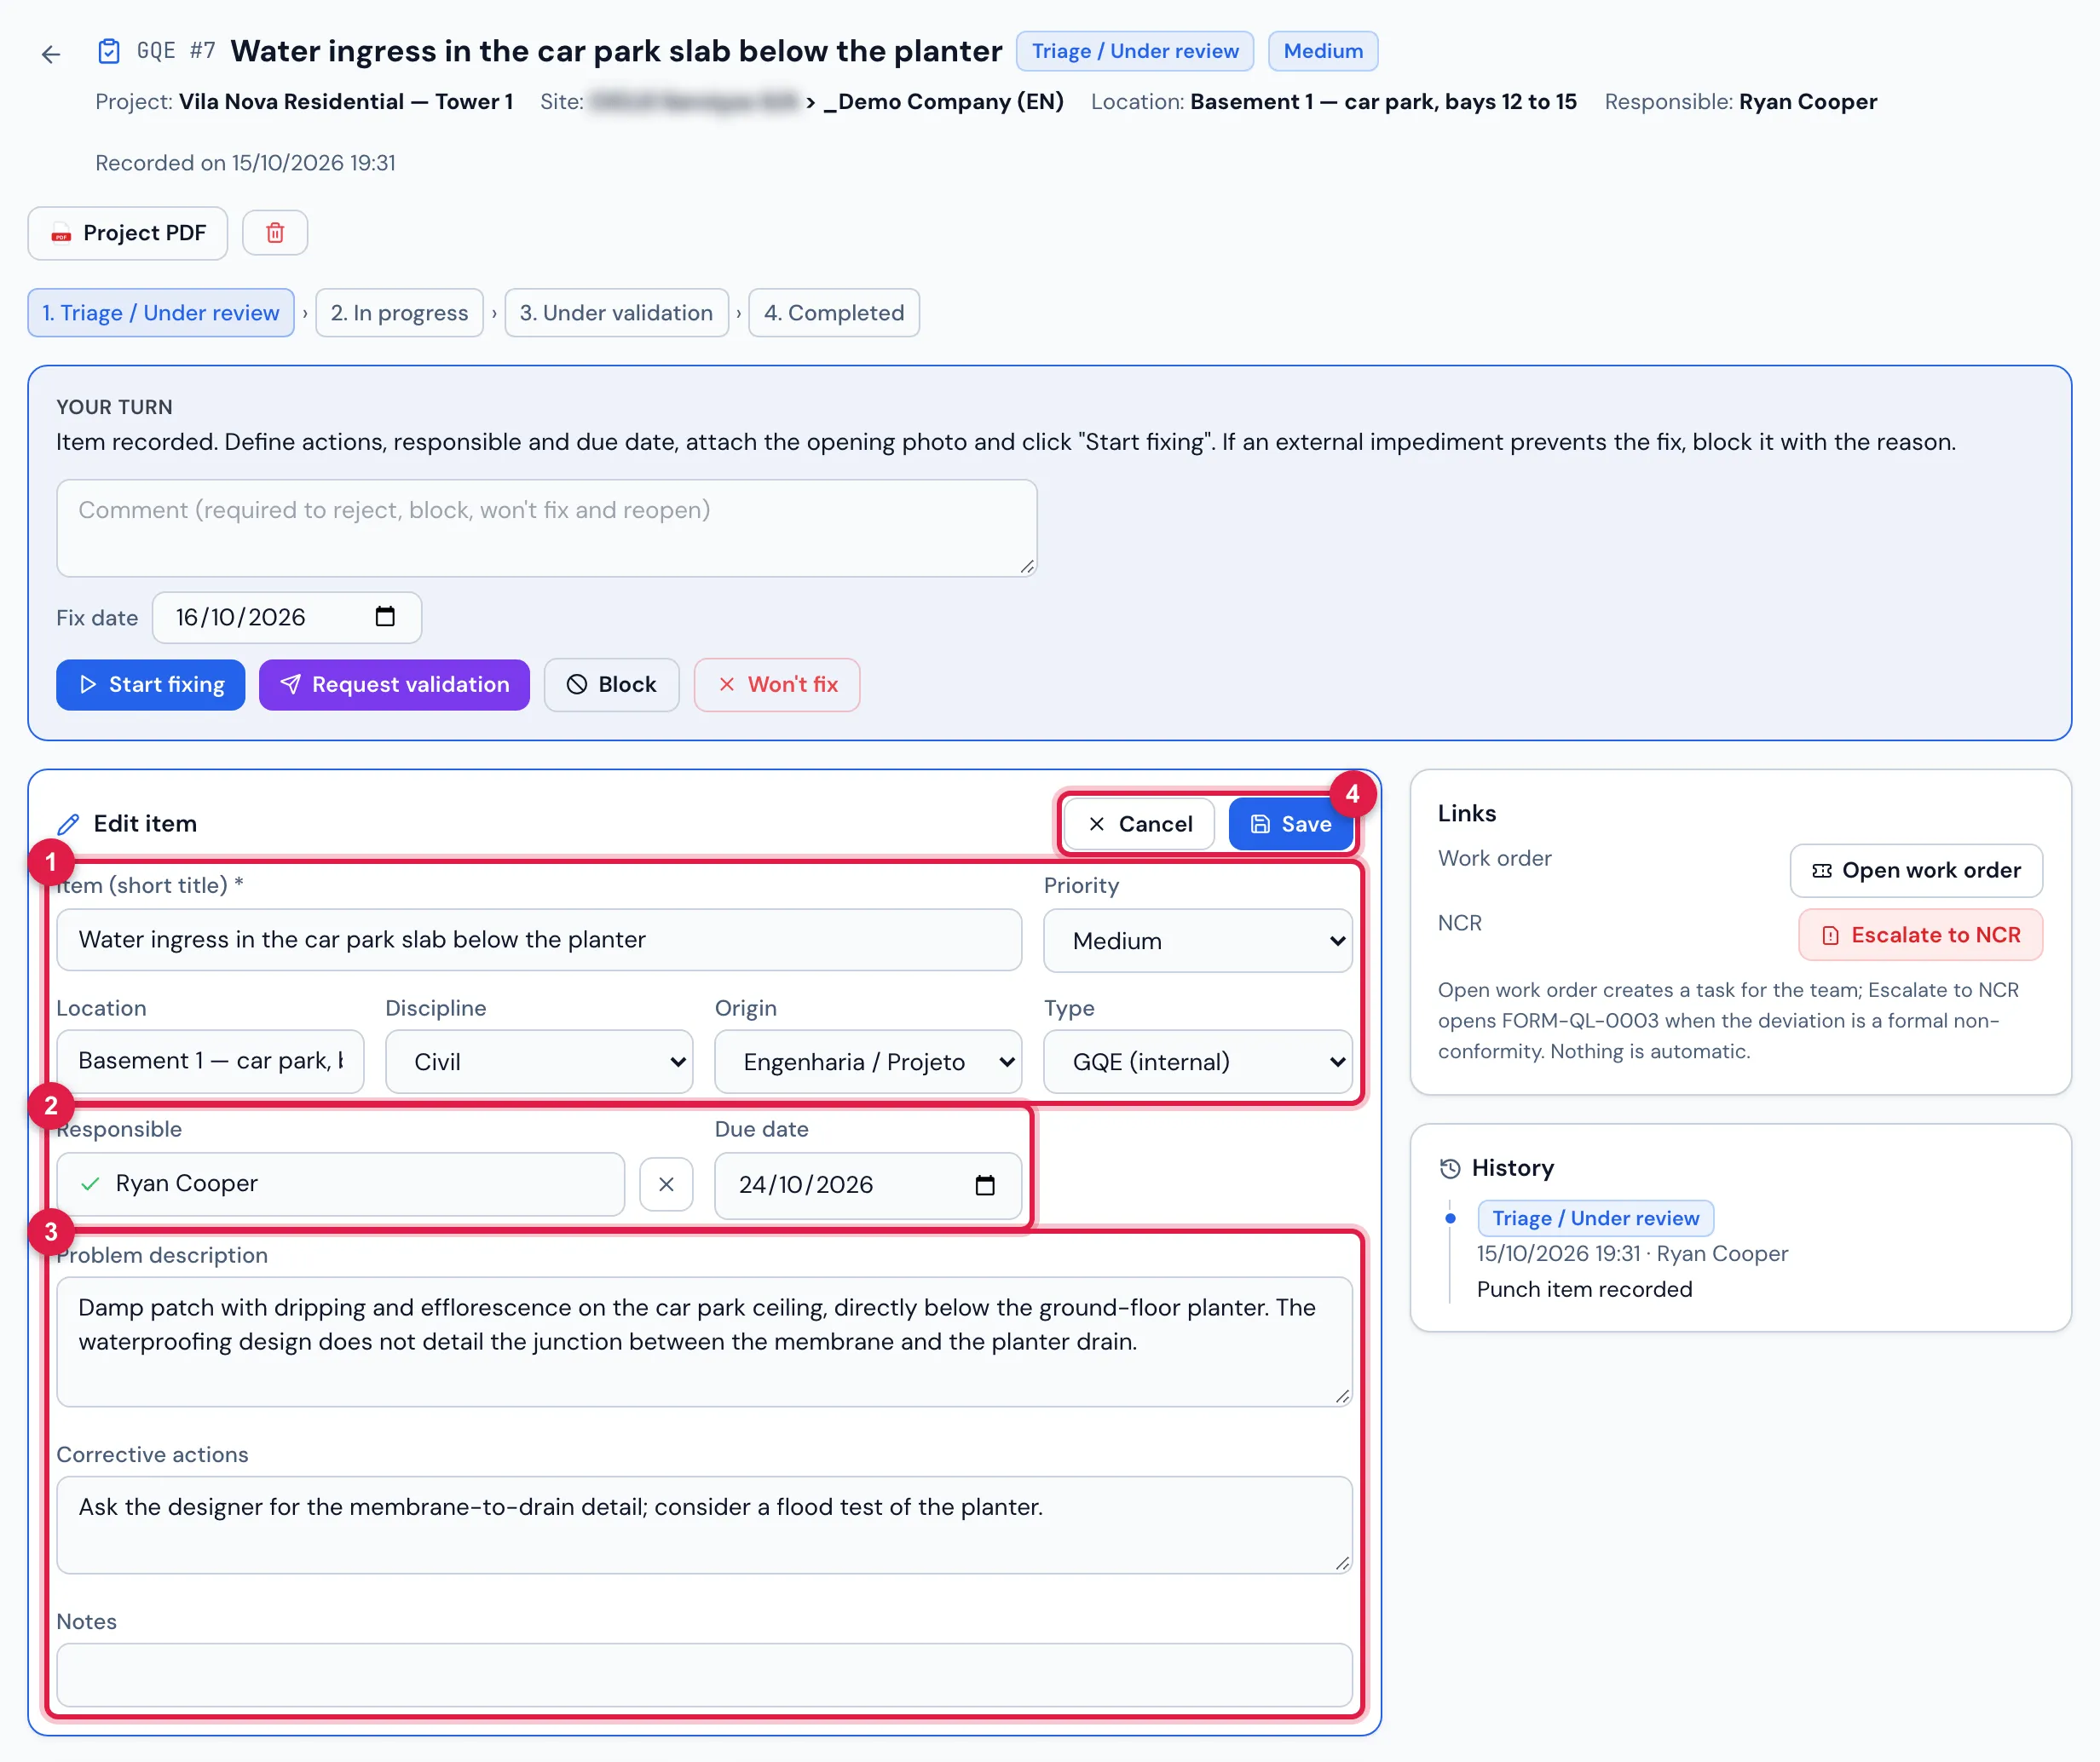The height and width of the screenshot is (1762, 2100).
Task: Click the Responsible field Ryan Cooper
Action: click(340, 1185)
